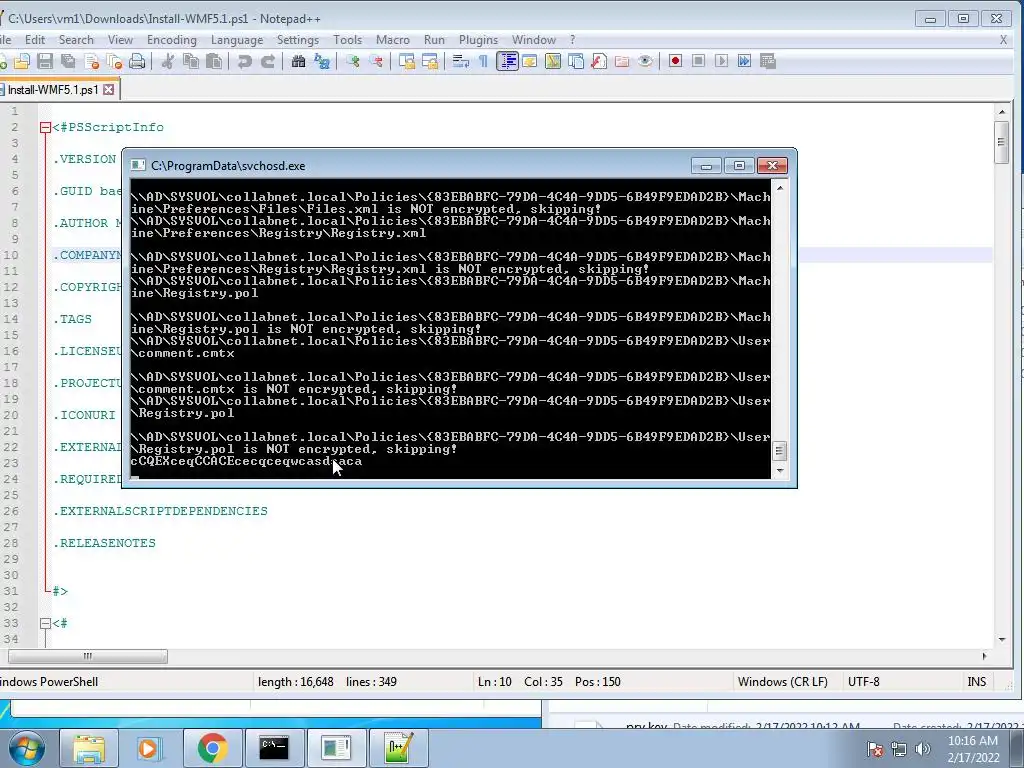Image resolution: width=1024 pixels, height=768 pixels.
Task: Toggle synchronized vertical scrolling icon
Action: point(406,61)
